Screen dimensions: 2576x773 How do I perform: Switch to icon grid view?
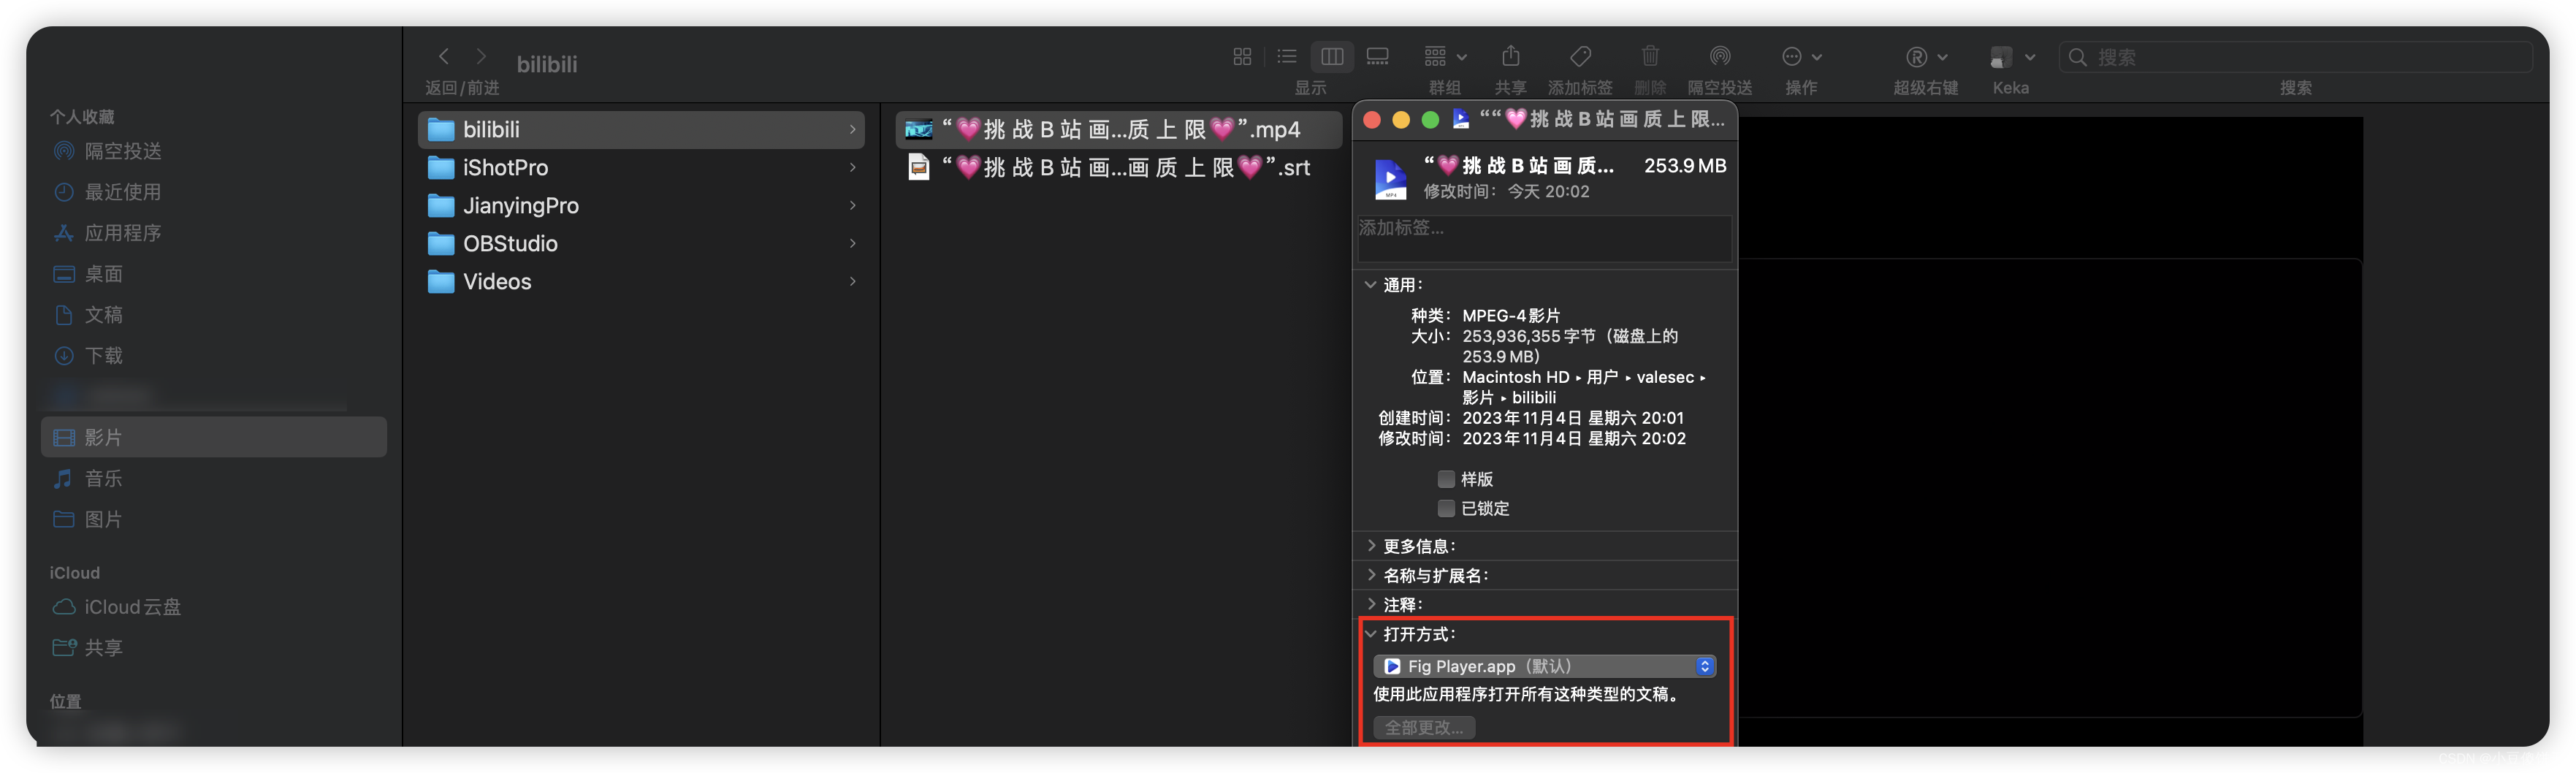(x=1242, y=57)
